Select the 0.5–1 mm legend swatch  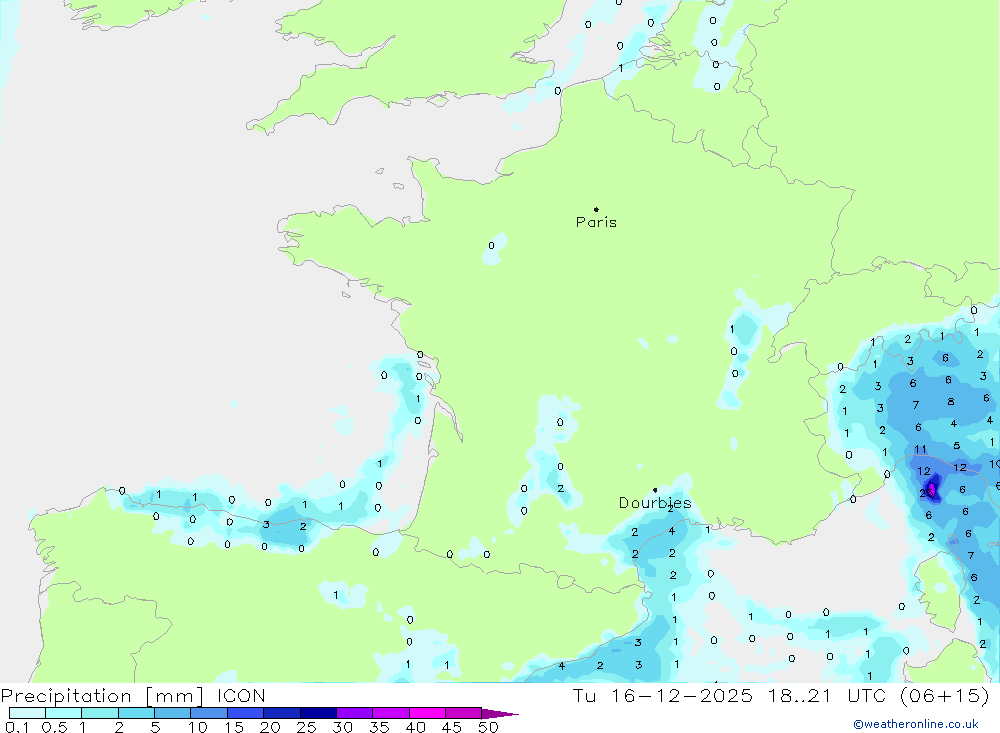(x=64, y=713)
